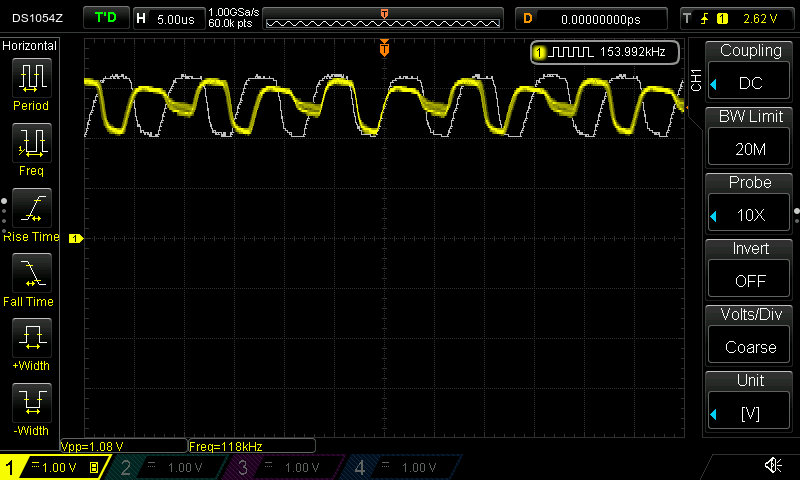The height and width of the screenshot is (480, 800).
Task: Click the small trigger marker in memory bar
Action: 384,14
